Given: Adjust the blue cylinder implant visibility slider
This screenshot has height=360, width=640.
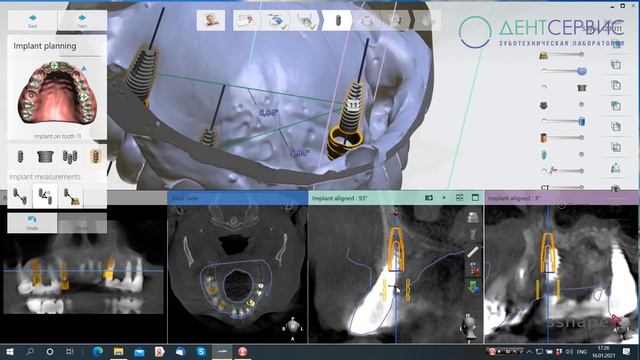Looking at the screenshot, I should [563, 121].
